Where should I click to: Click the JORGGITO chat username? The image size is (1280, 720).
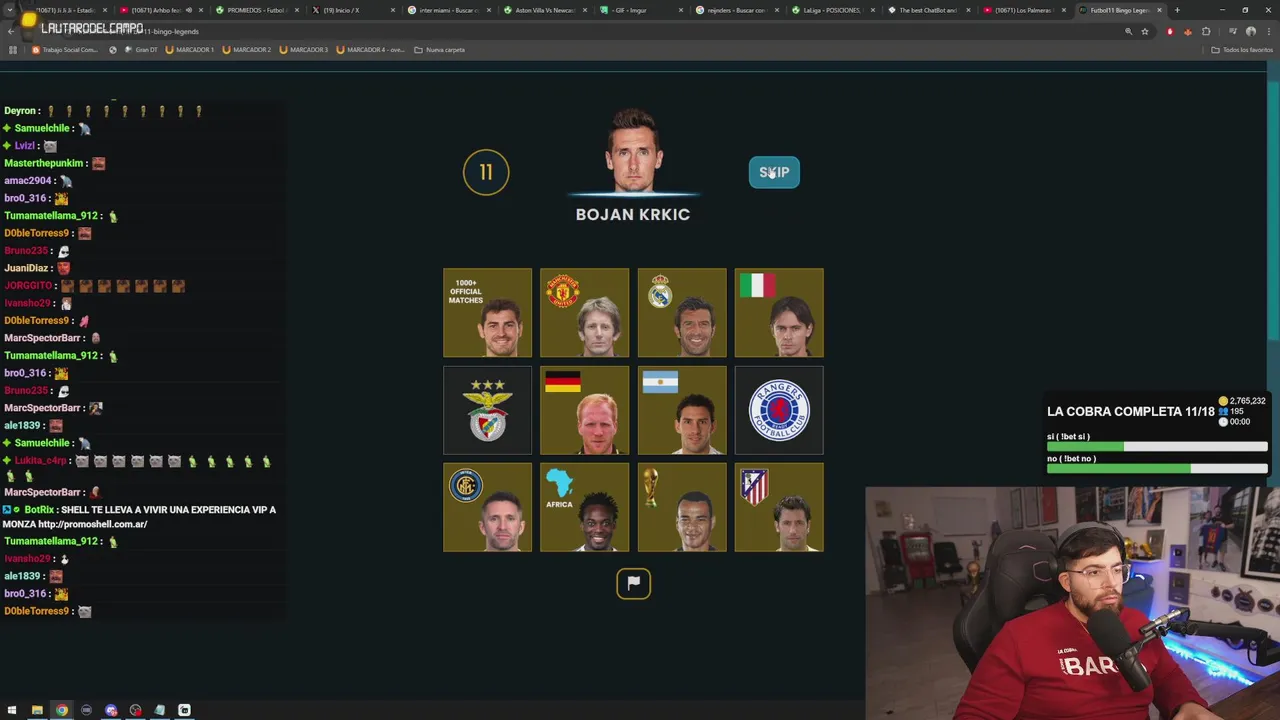point(27,286)
